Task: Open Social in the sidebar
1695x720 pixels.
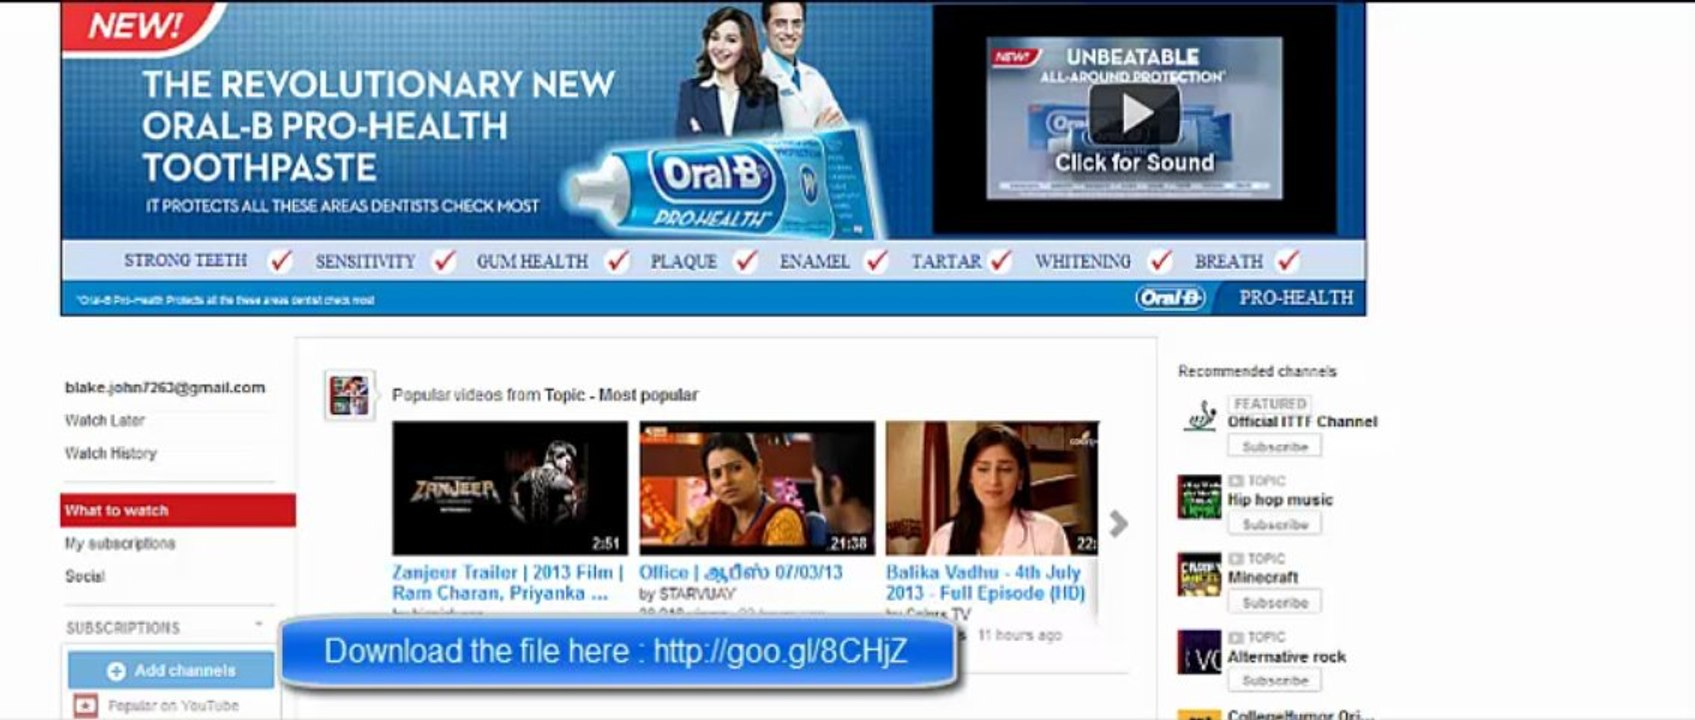Action: point(85,576)
